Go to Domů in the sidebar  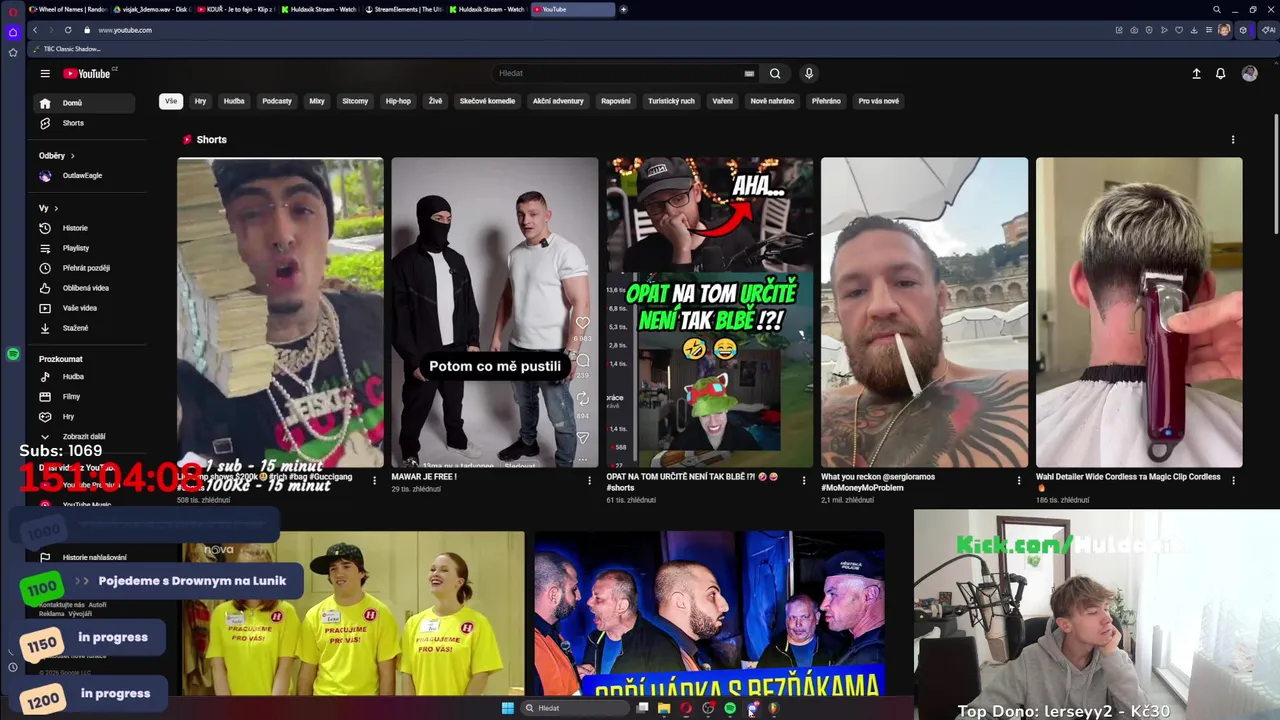tap(83, 103)
